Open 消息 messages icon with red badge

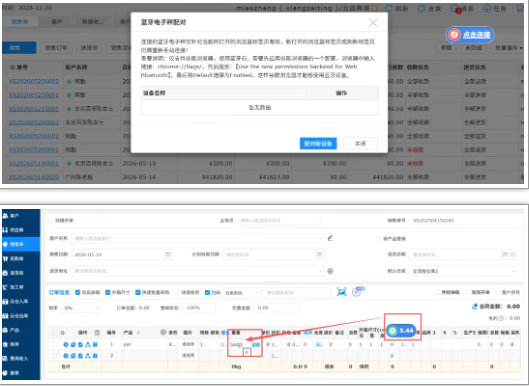pos(455,9)
